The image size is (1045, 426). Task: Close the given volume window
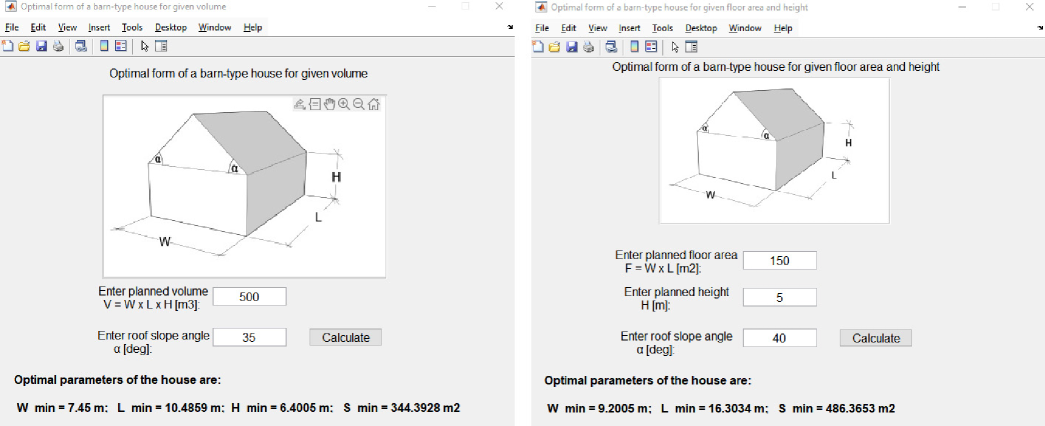coord(499,6)
